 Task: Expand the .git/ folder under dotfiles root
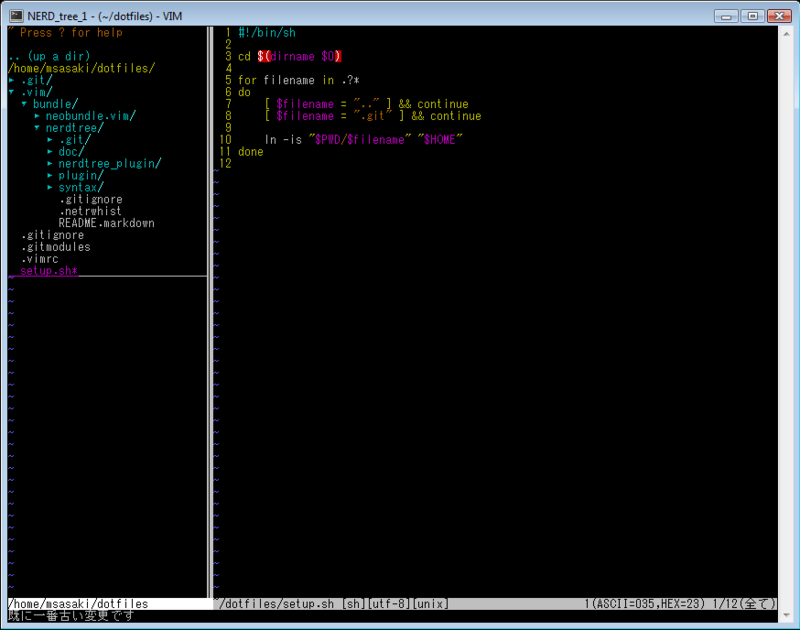(x=11, y=80)
